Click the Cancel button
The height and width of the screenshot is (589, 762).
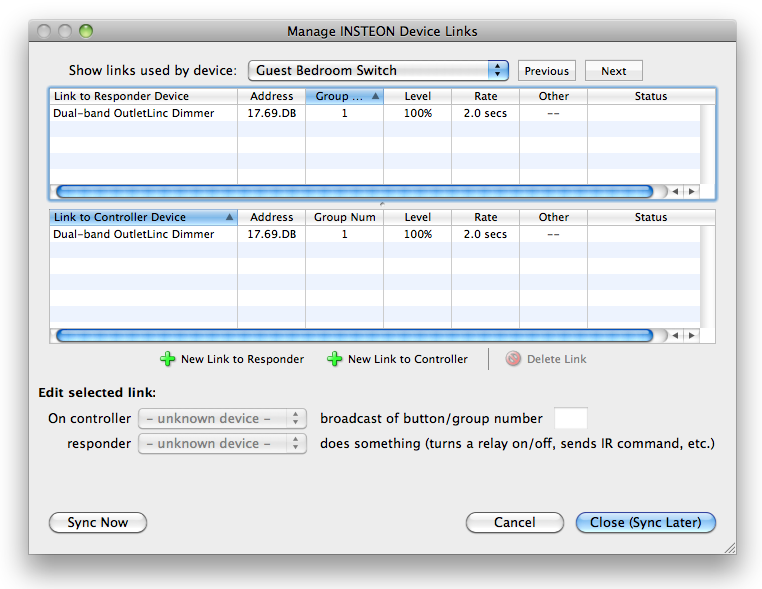click(x=515, y=522)
